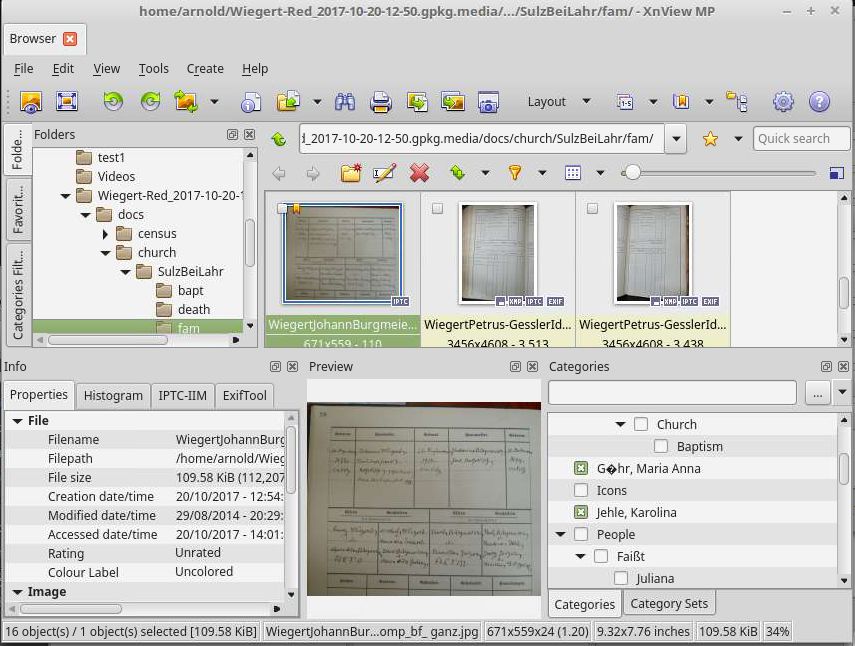Expand the census folder in tree

tap(105, 234)
